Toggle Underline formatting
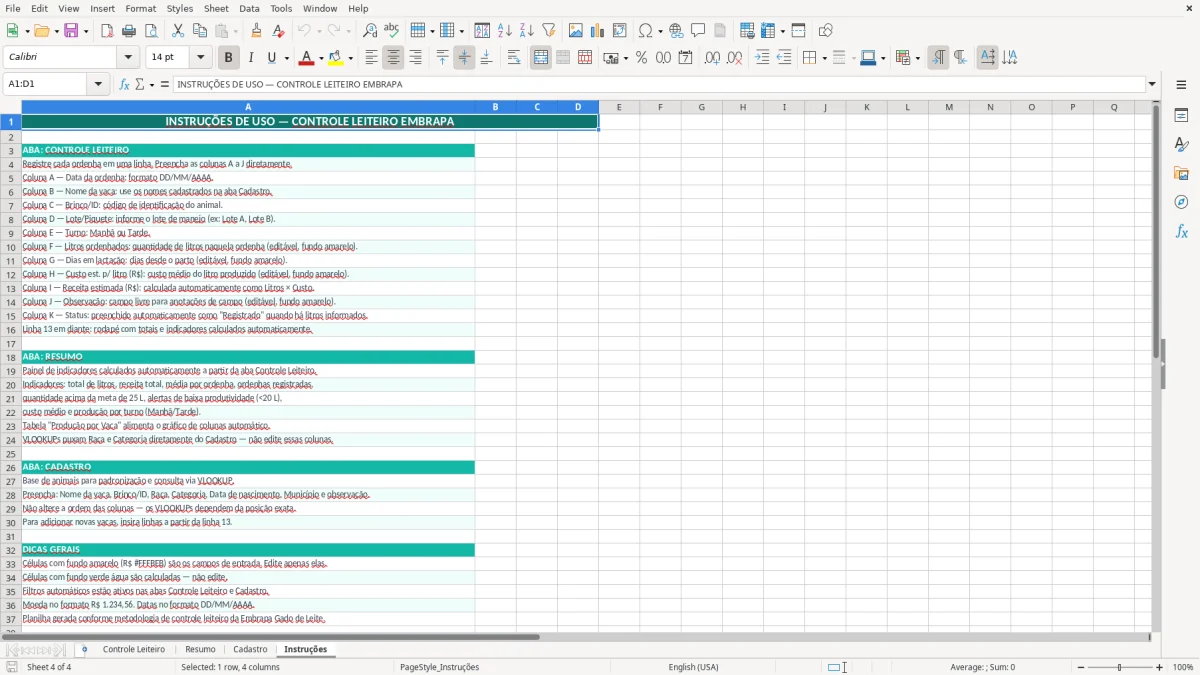 [x=271, y=58]
